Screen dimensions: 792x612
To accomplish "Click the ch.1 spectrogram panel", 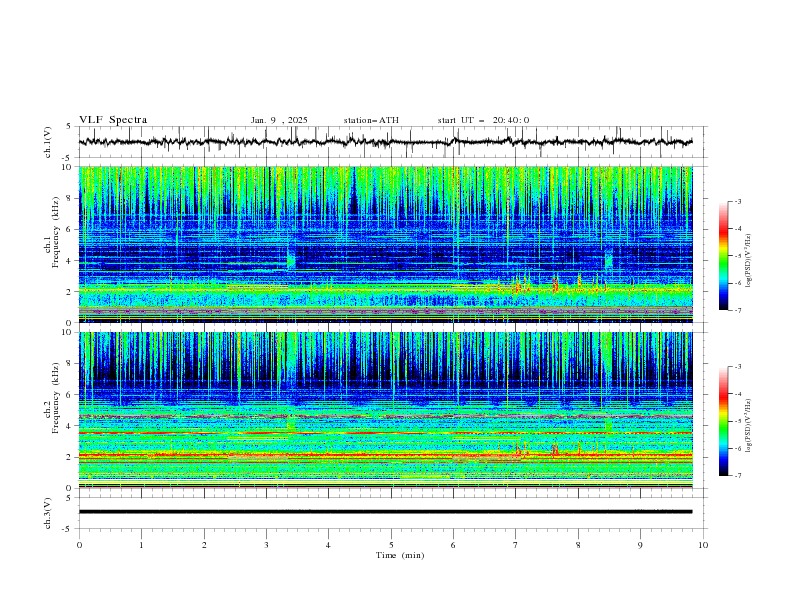I will (385, 244).
